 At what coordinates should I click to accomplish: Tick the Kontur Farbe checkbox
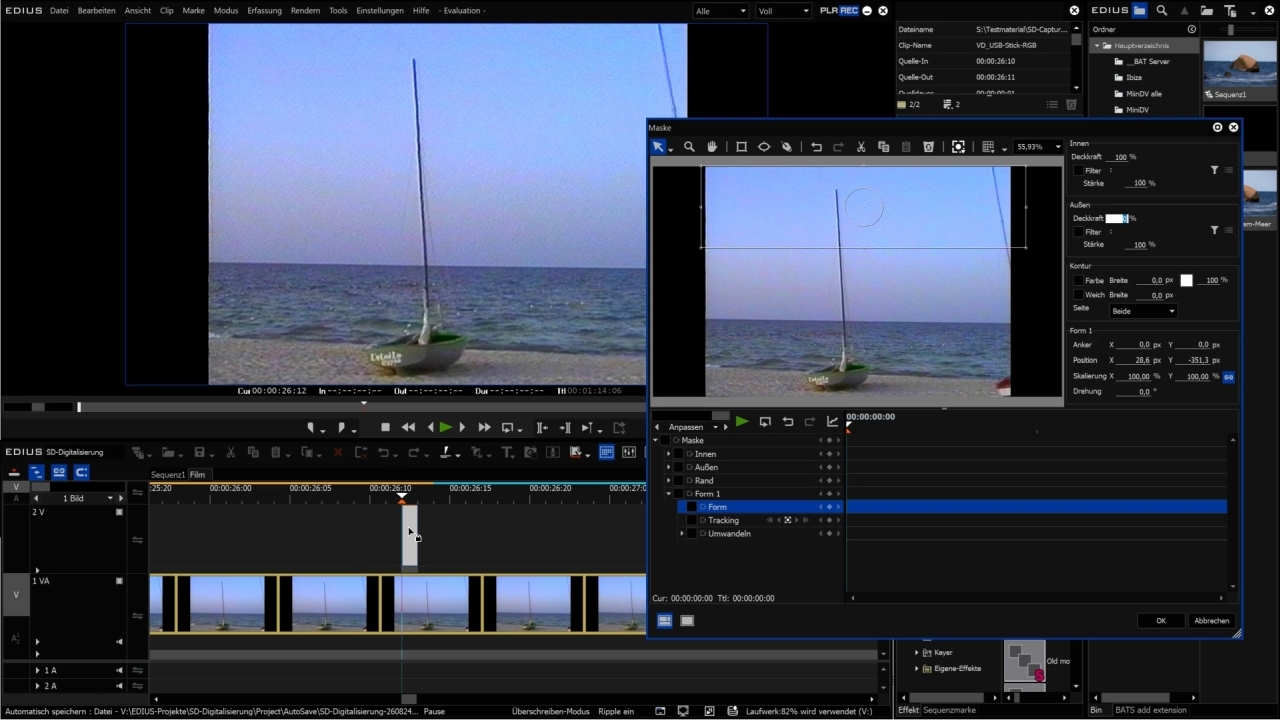pos(1078,281)
